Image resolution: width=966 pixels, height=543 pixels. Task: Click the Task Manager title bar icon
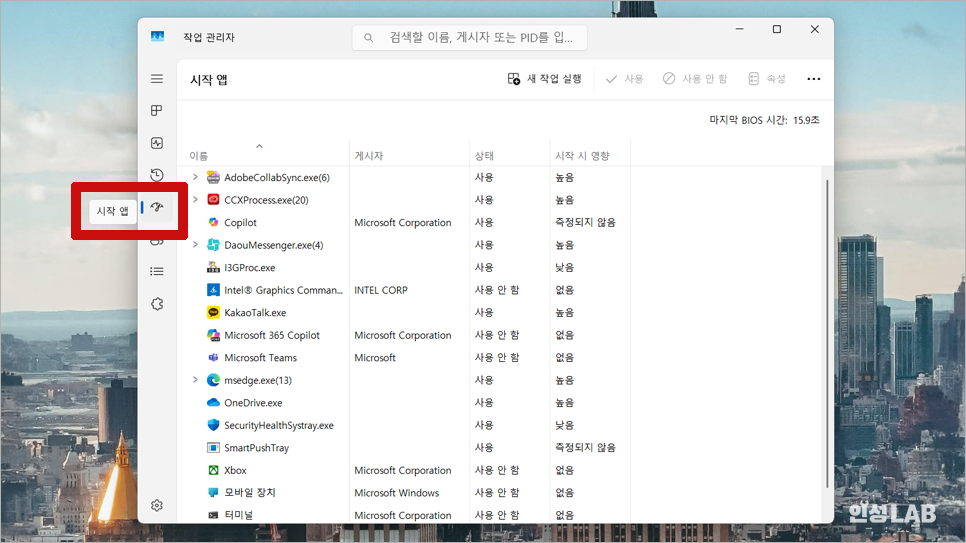(x=158, y=37)
